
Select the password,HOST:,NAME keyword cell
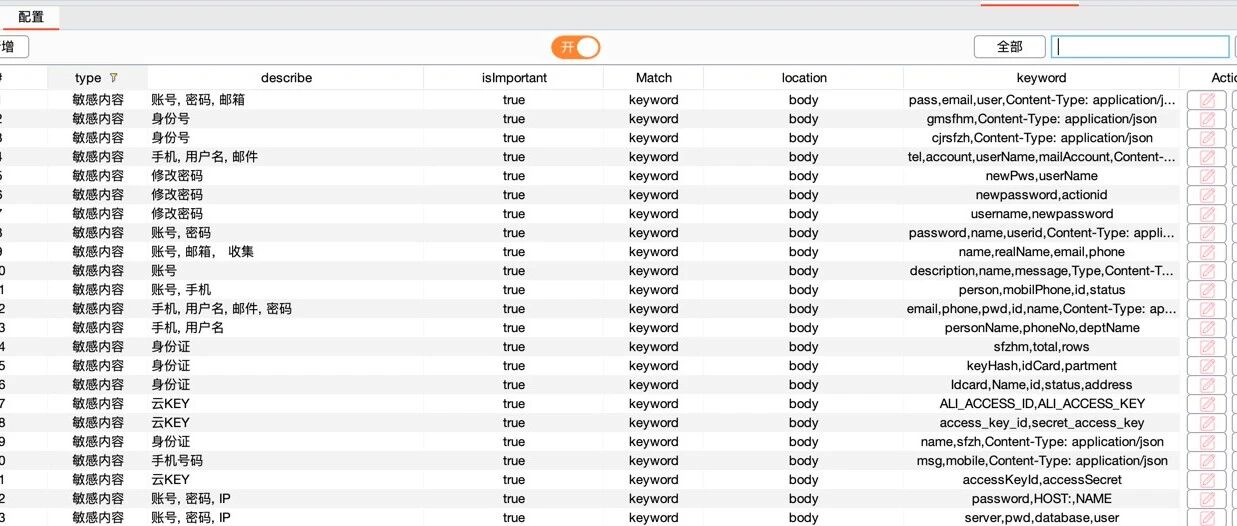coord(1041,499)
